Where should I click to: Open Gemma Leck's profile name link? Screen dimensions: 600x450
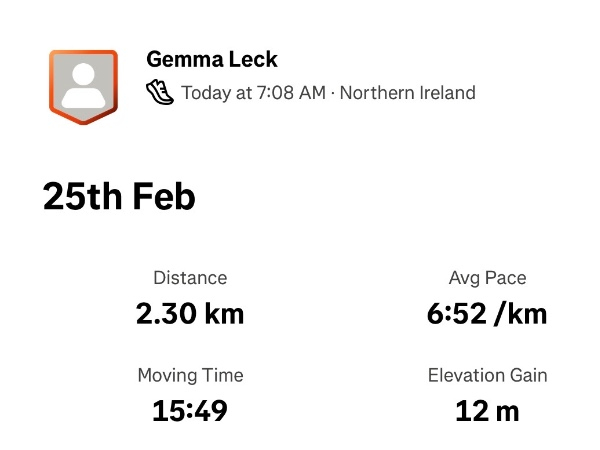(211, 60)
